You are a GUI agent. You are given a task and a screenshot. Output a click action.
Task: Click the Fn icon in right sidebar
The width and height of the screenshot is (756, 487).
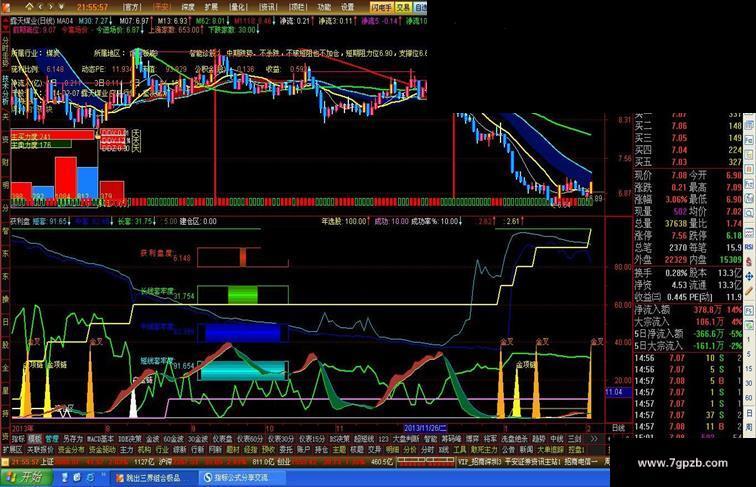tap(749, 184)
